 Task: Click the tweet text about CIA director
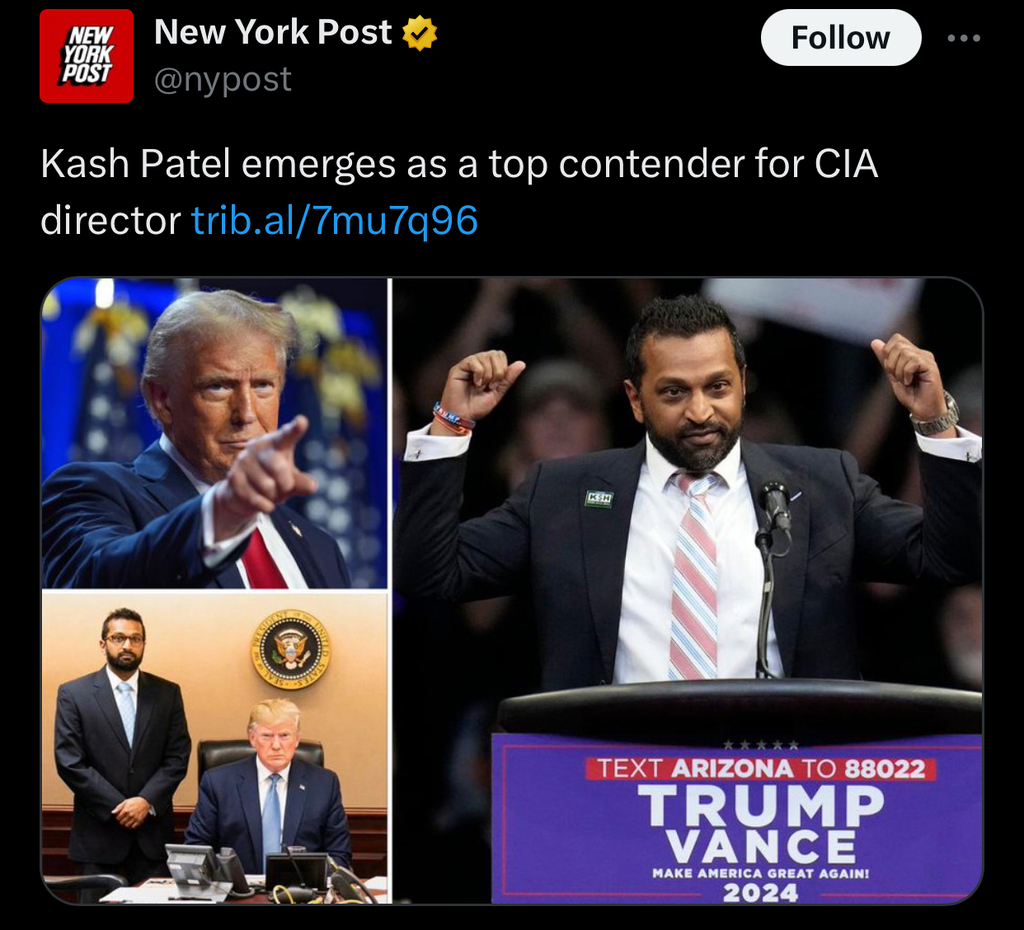tap(458, 191)
